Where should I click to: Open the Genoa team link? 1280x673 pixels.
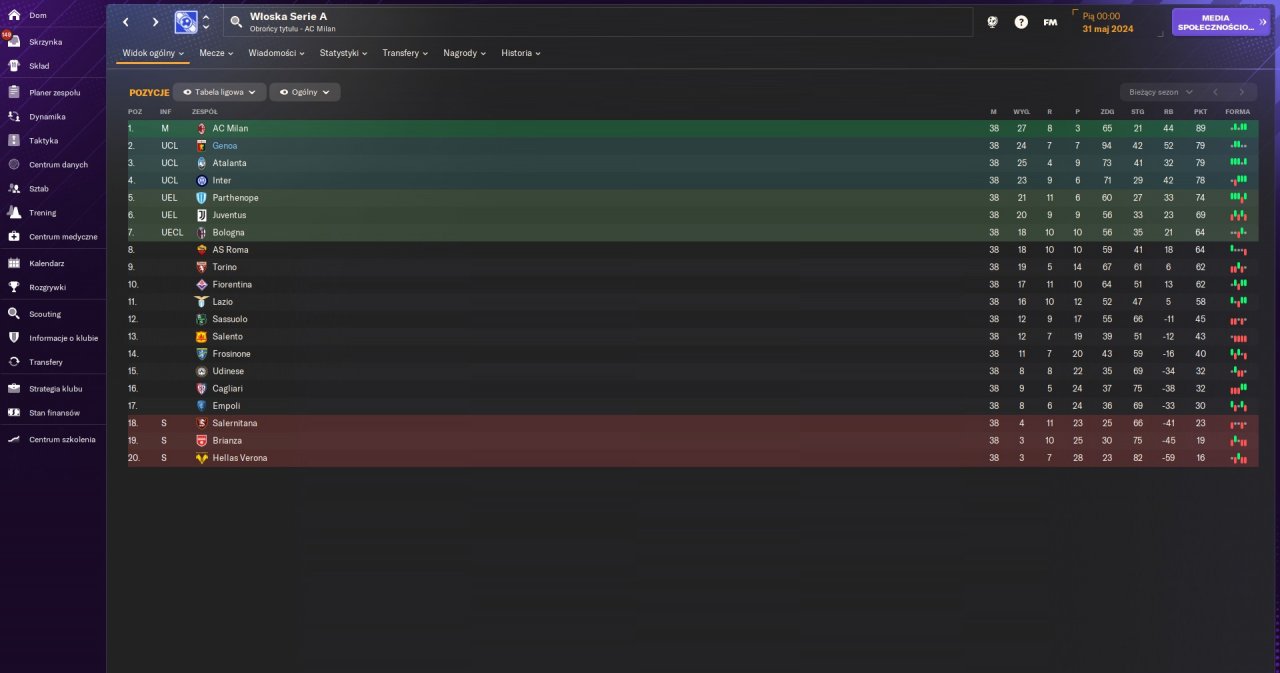(225, 146)
